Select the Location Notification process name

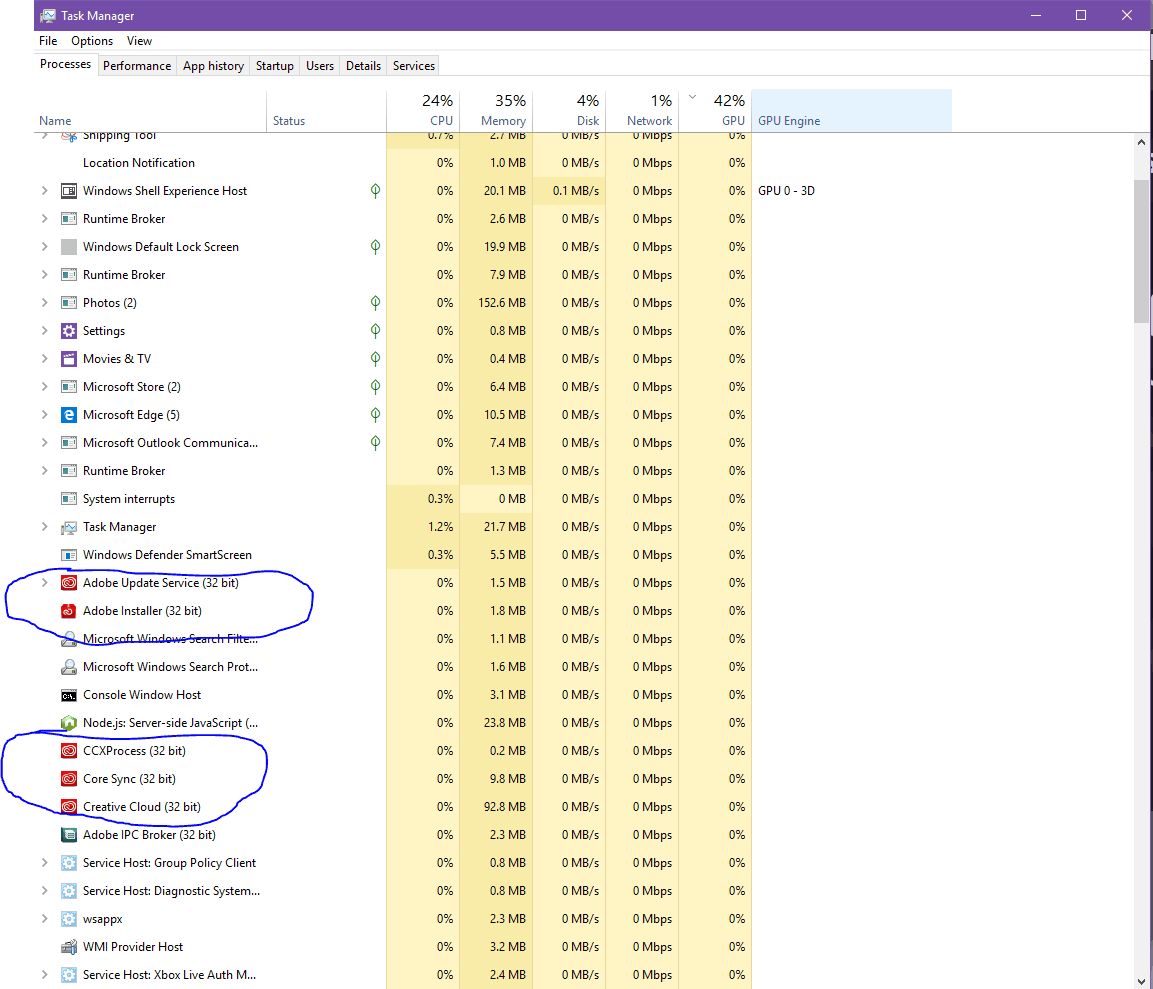click(x=139, y=163)
